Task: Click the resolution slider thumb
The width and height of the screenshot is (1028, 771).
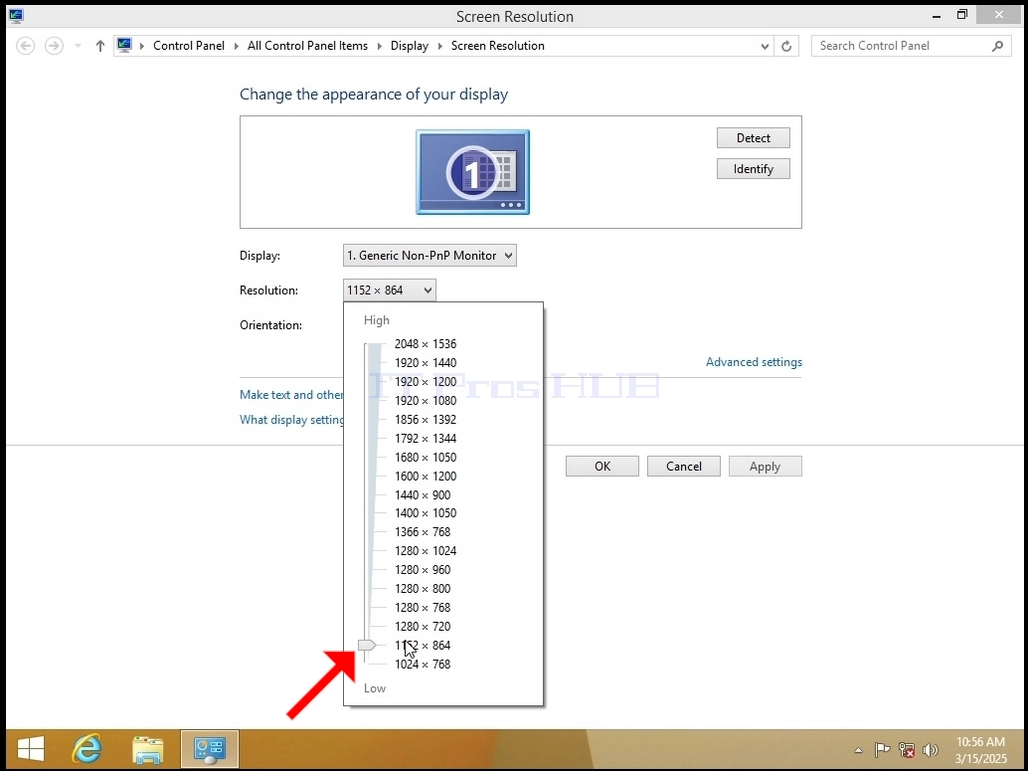Action: coord(367,646)
